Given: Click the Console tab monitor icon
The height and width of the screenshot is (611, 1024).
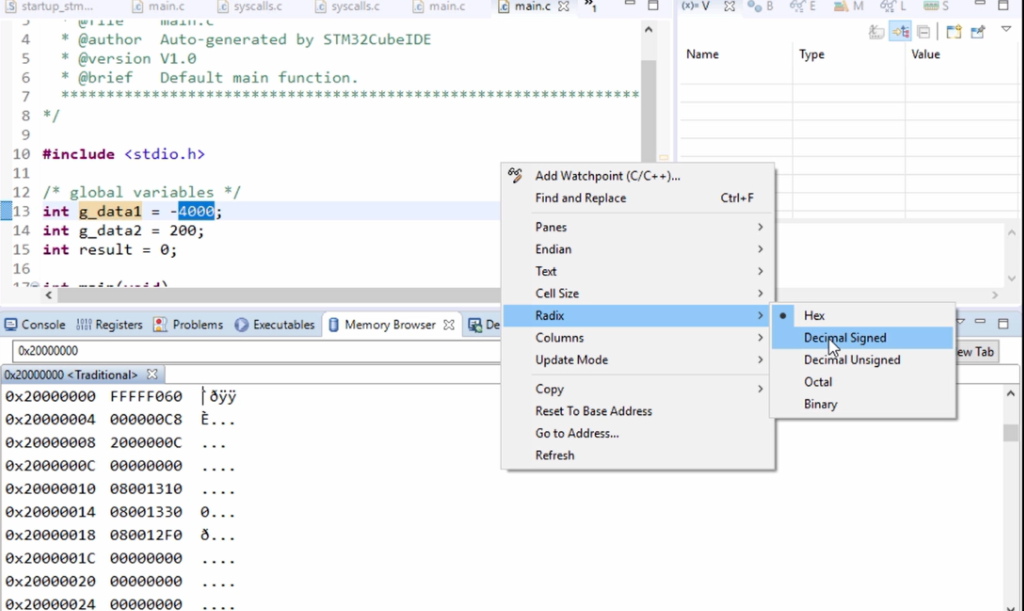Looking at the screenshot, I should pyautogui.click(x=11, y=324).
